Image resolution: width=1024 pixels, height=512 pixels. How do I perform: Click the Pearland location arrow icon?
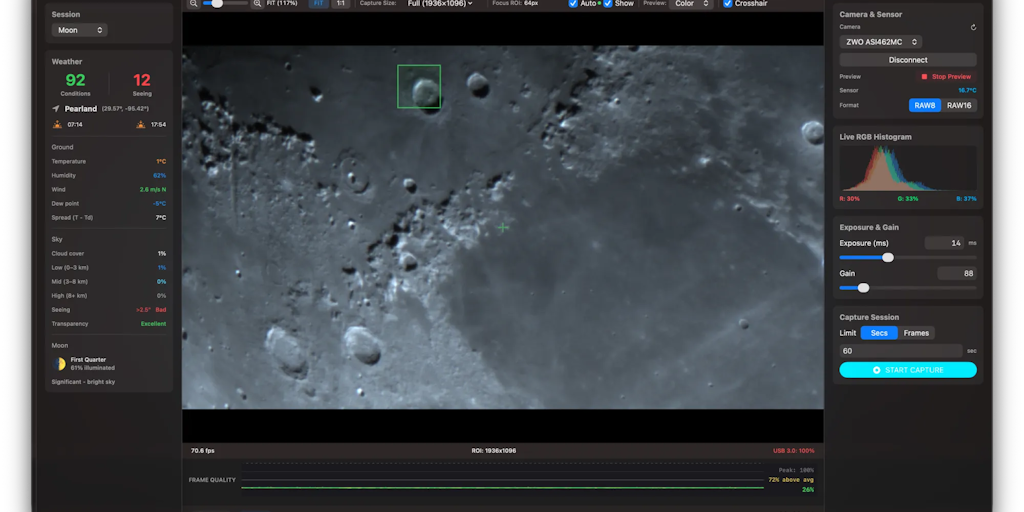pyautogui.click(x=56, y=109)
